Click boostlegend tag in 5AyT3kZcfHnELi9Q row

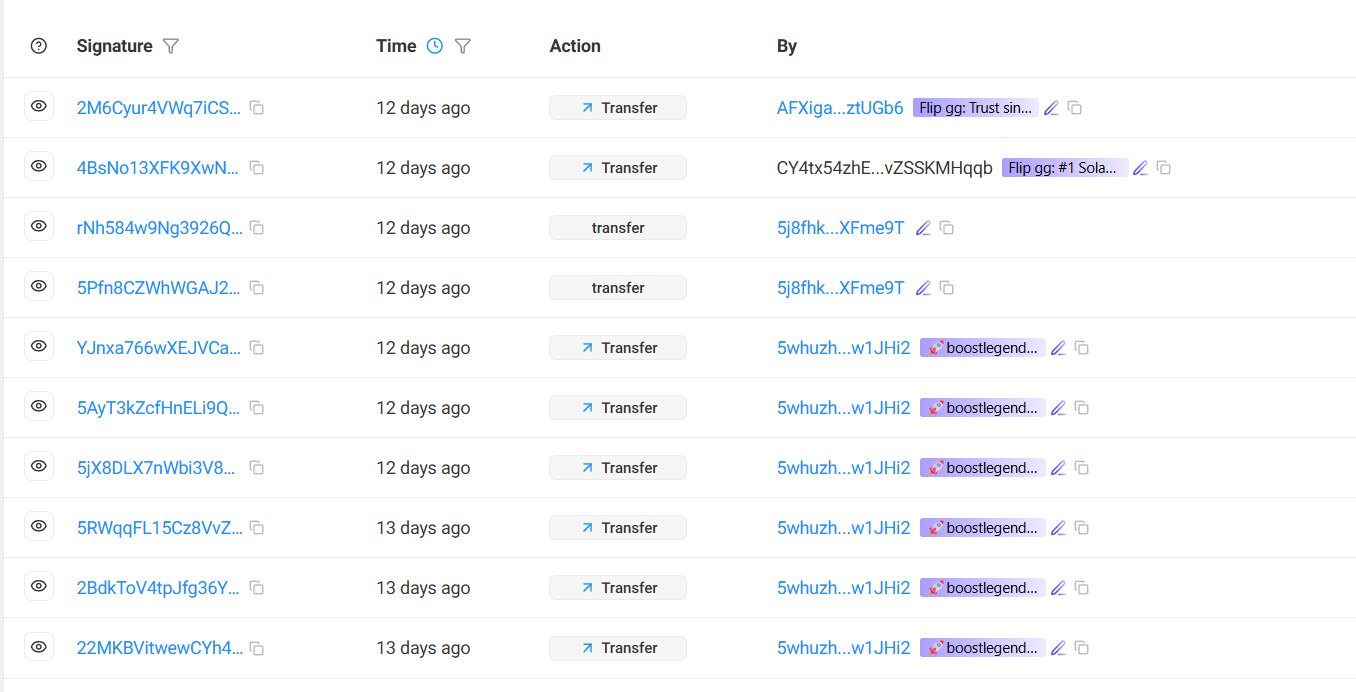pyautogui.click(x=982, y=408)
